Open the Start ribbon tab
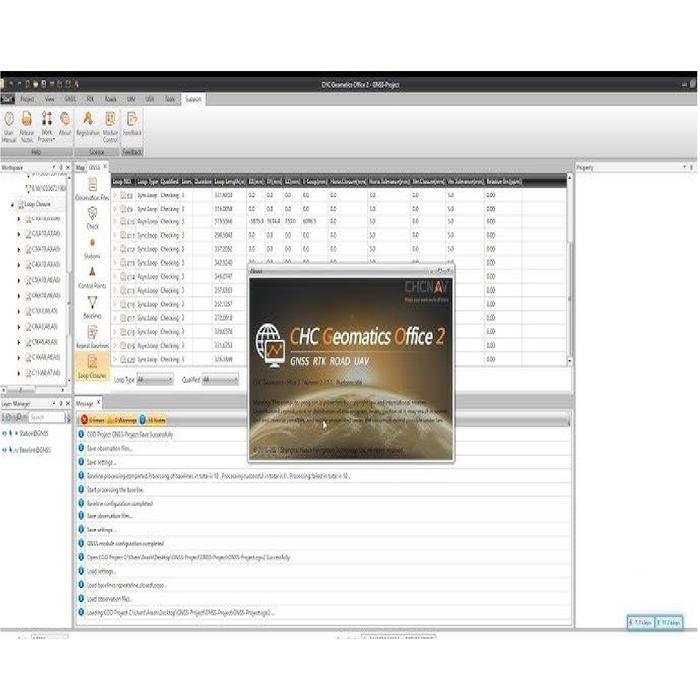The width and height of the screenshot is (700, 700). click(8, 99)
